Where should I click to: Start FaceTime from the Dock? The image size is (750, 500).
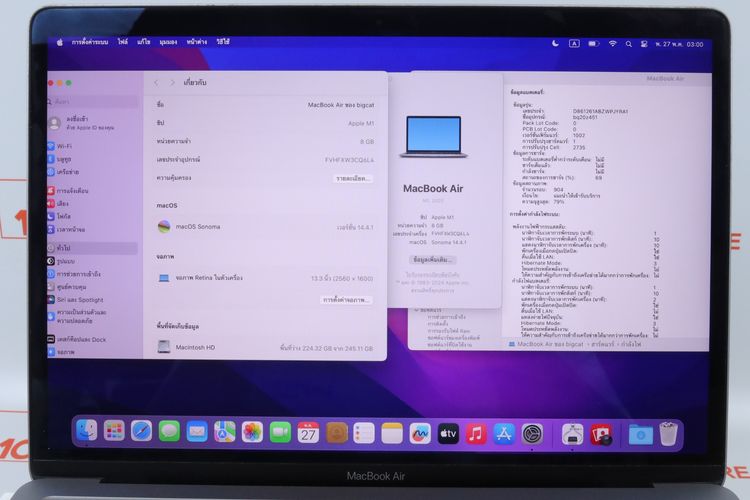point(280,433)
